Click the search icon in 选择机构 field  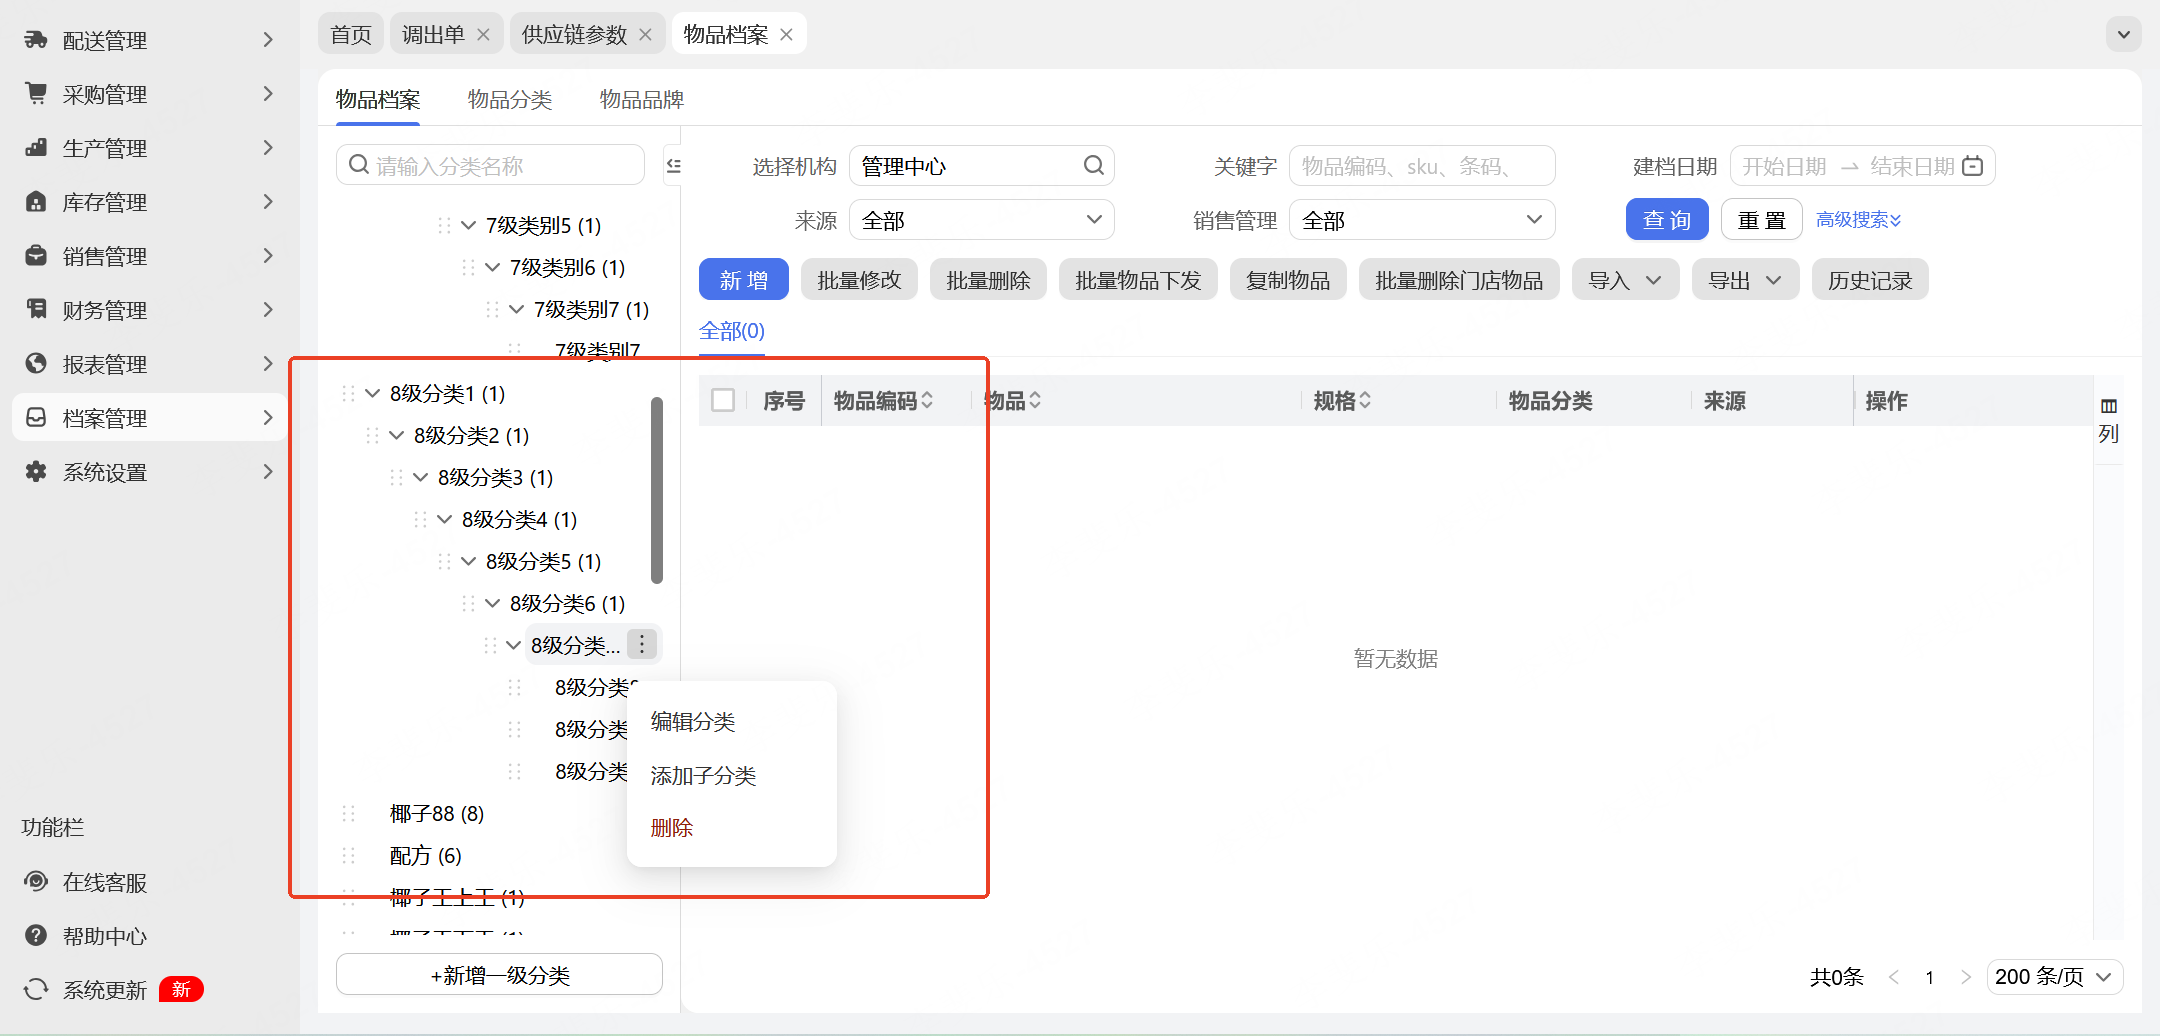1094,166
